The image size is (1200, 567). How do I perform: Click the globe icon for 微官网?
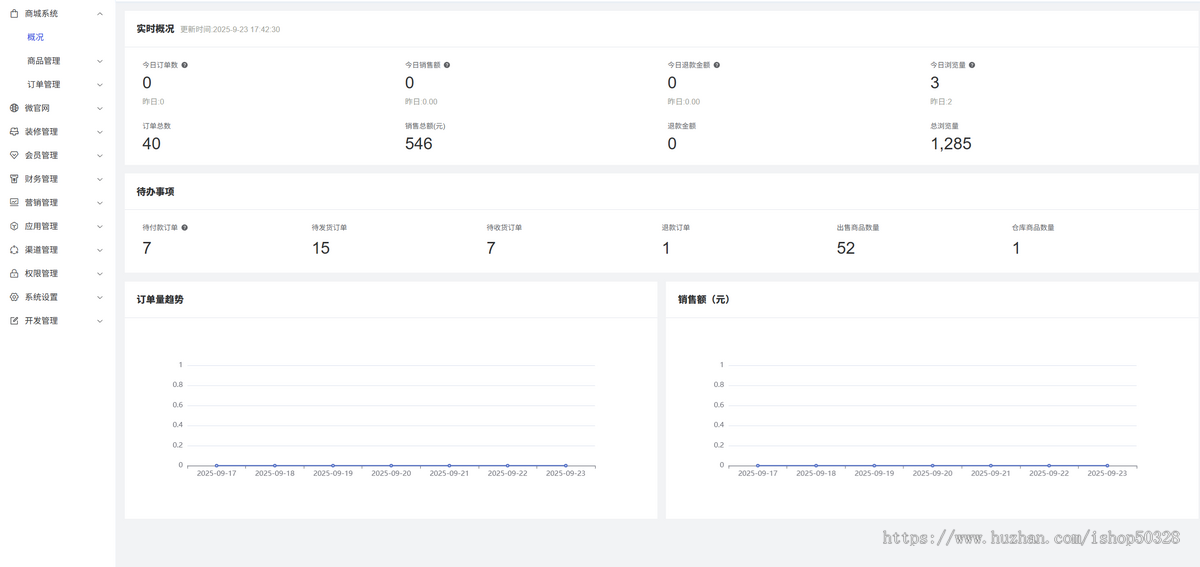14,108
